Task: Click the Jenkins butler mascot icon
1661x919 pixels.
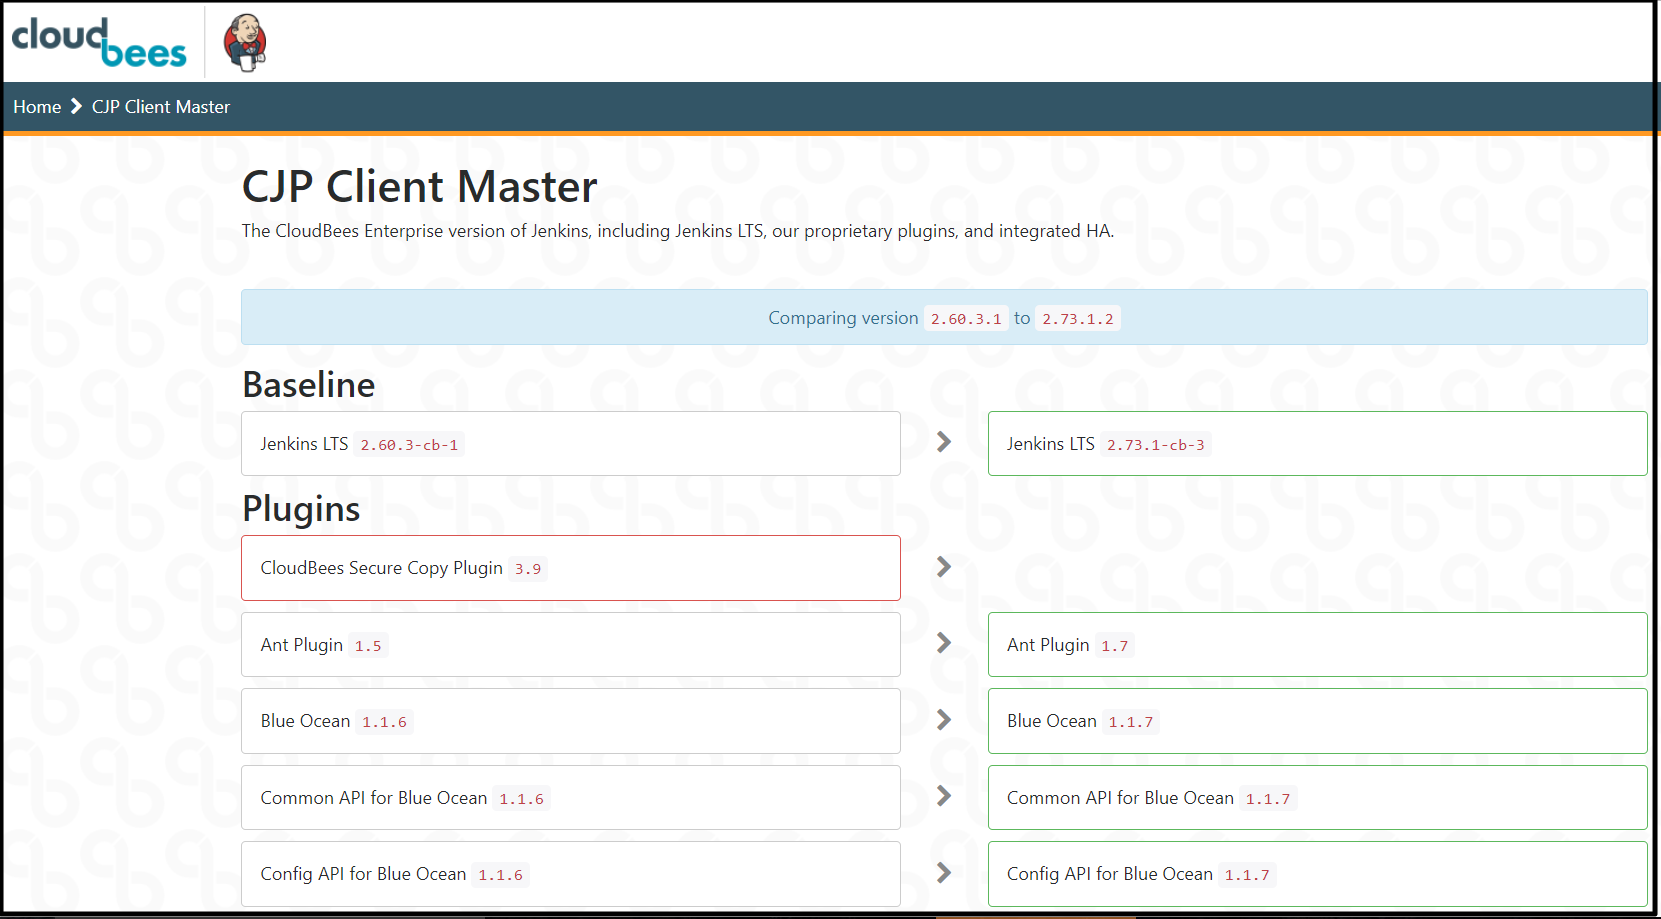Action: click(245, 42)
